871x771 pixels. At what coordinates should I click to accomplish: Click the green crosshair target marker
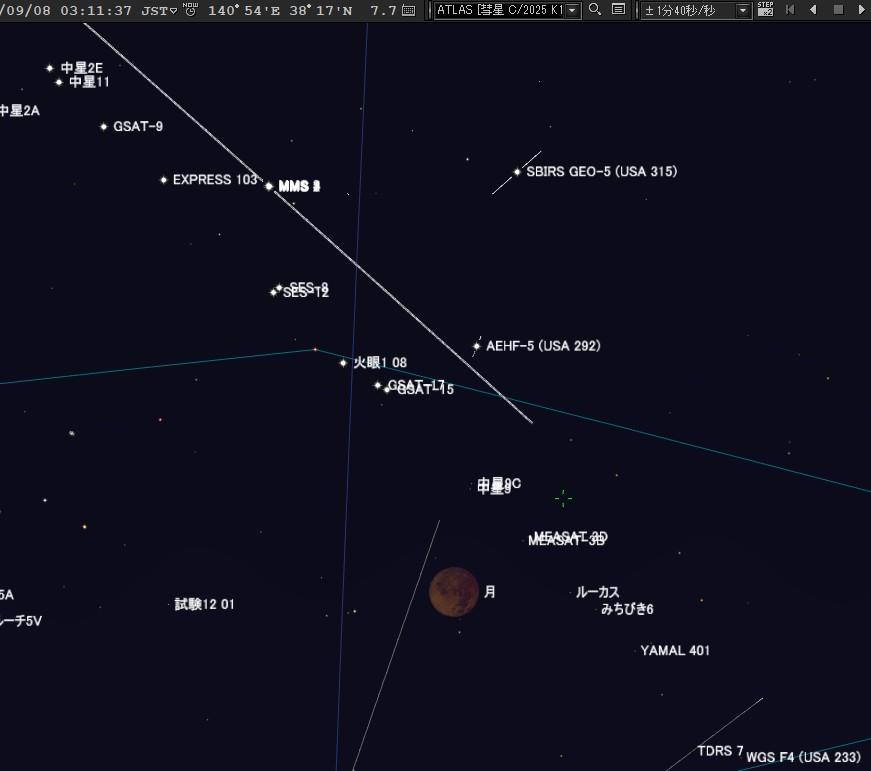(x=563, y=498)
